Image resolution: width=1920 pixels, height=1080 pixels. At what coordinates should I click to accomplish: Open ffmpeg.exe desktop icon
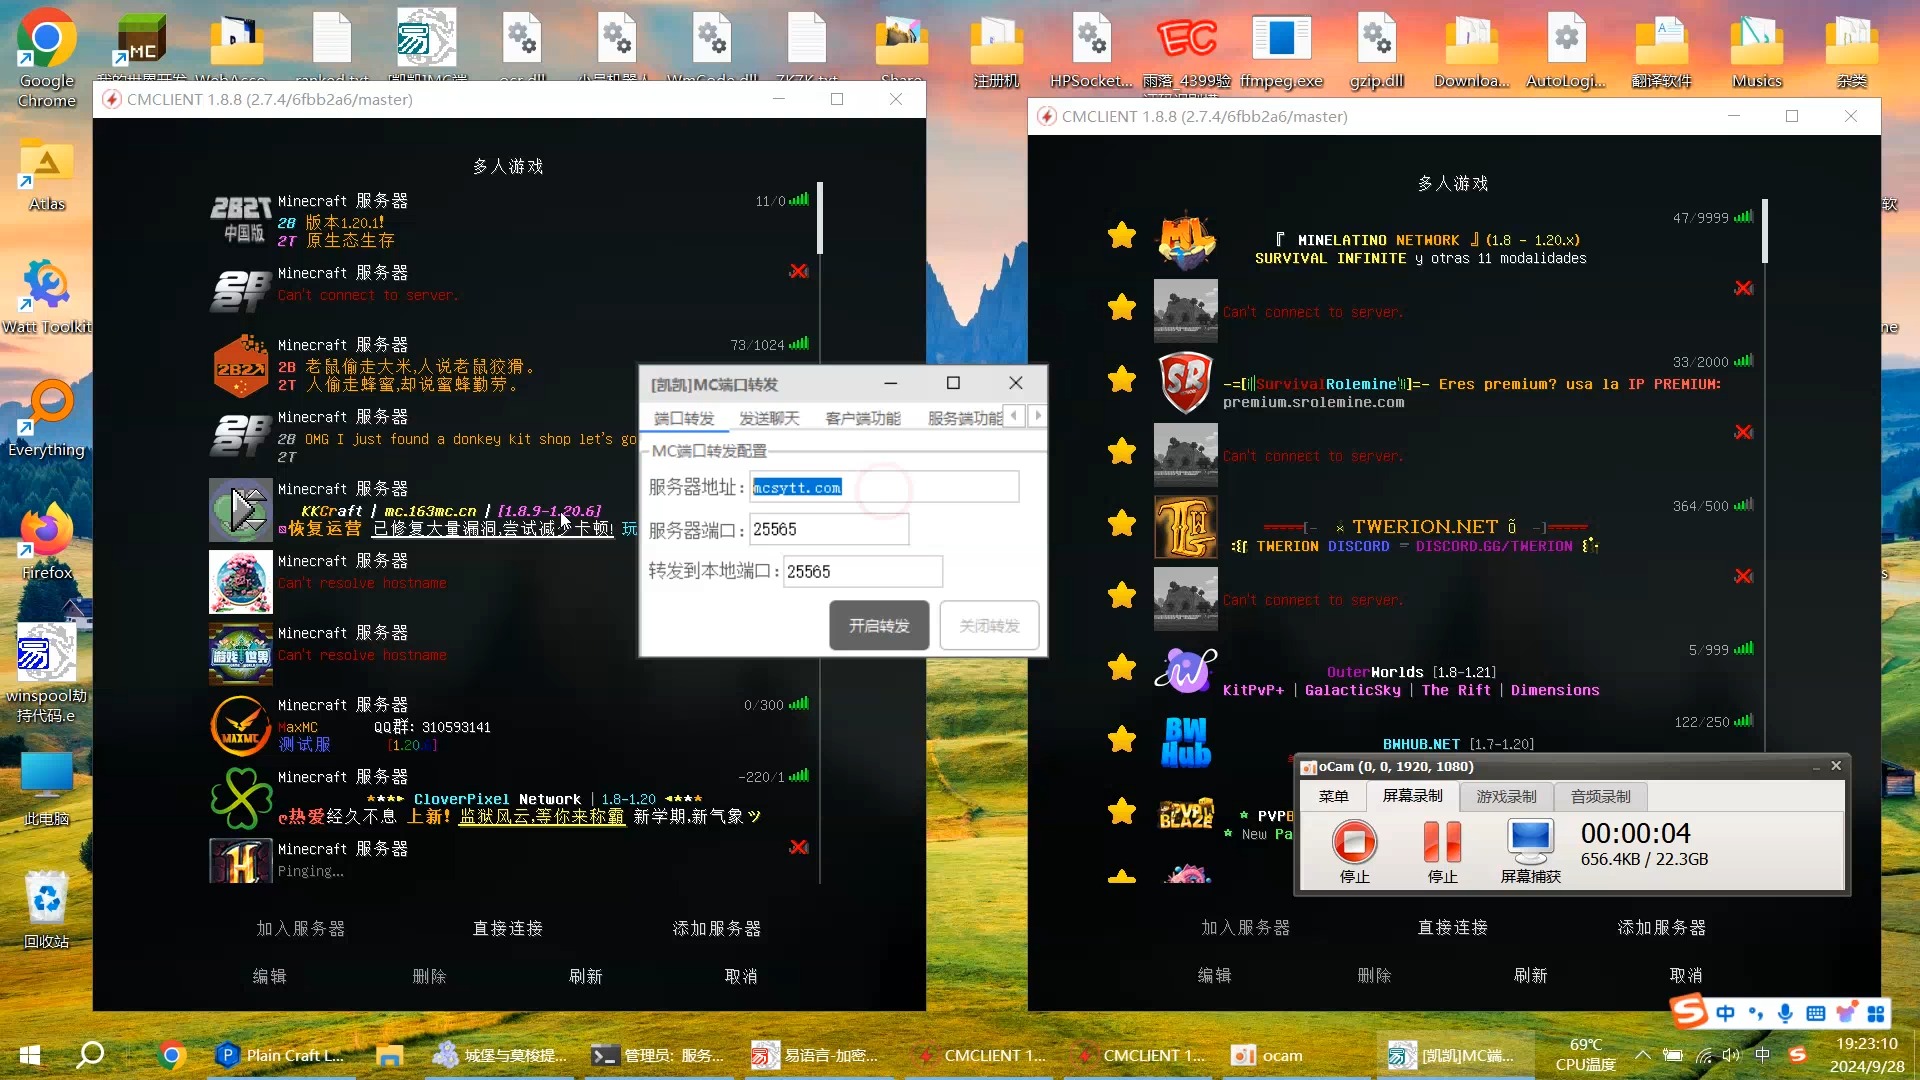pyautogui.click(x=1281, y=50)
